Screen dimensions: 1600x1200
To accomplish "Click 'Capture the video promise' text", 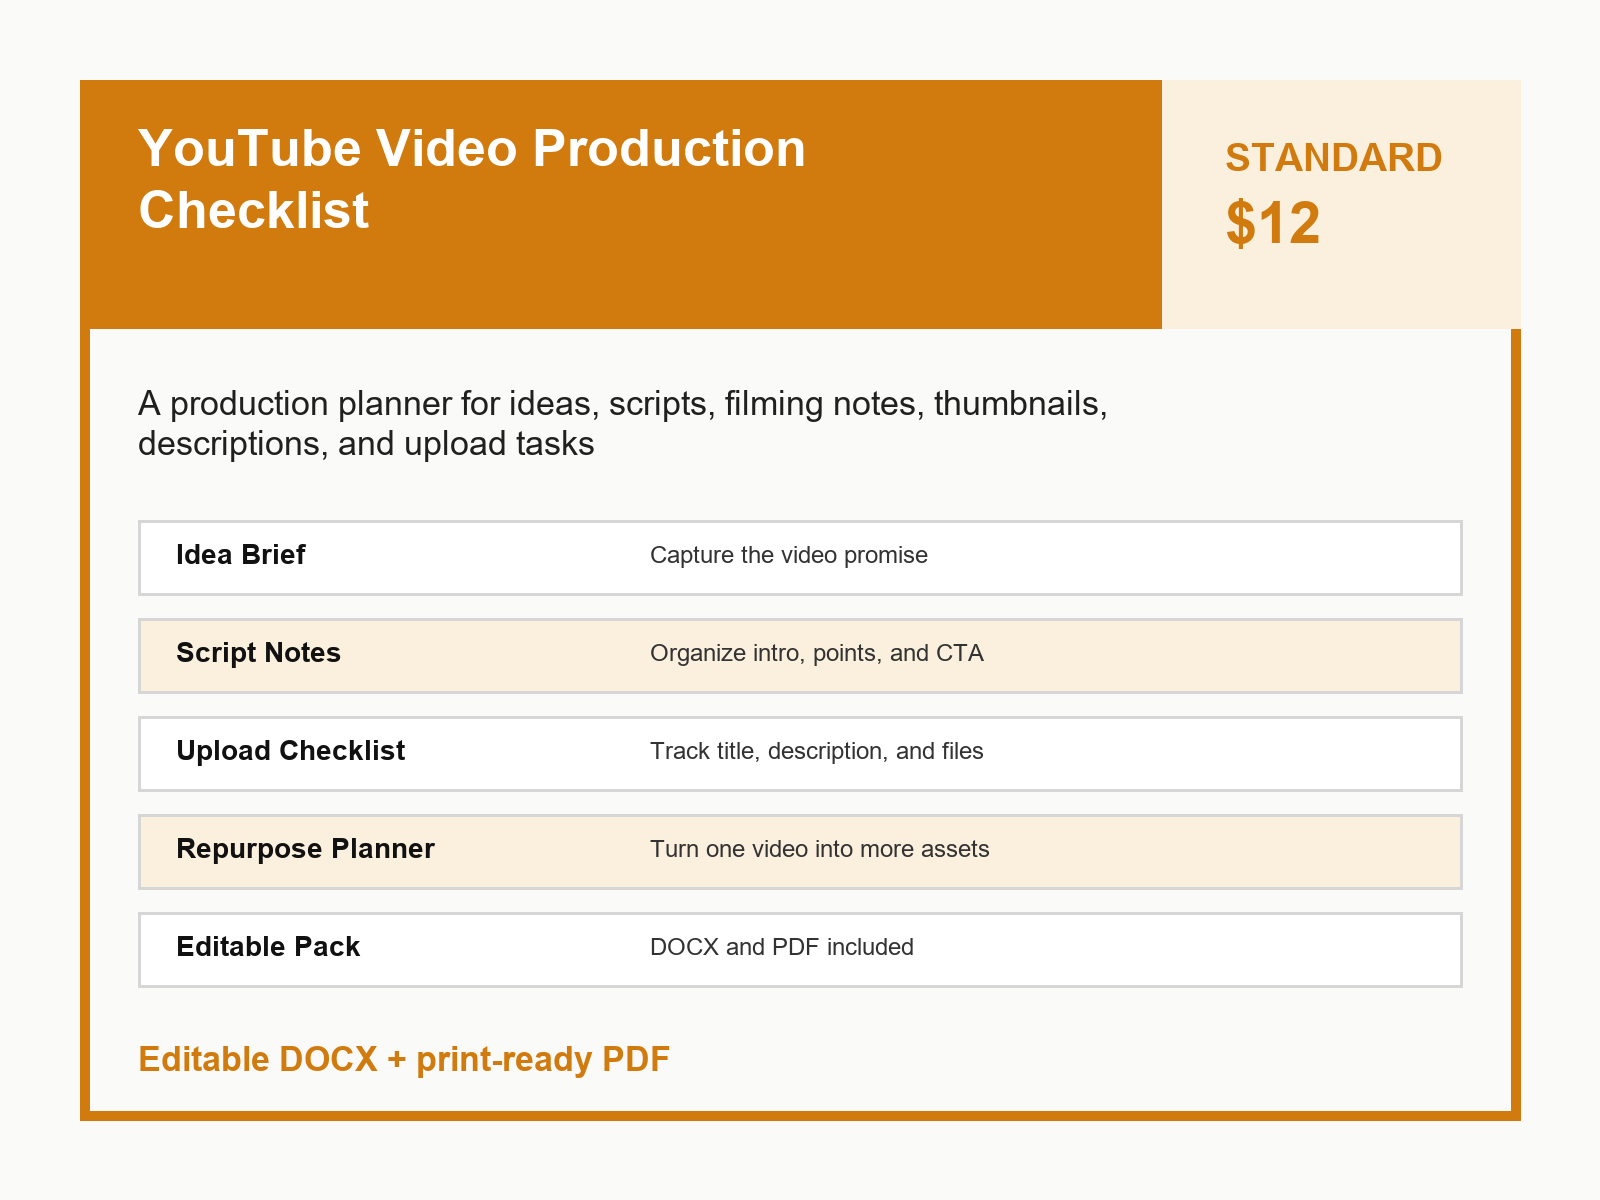I will (789, 555).
